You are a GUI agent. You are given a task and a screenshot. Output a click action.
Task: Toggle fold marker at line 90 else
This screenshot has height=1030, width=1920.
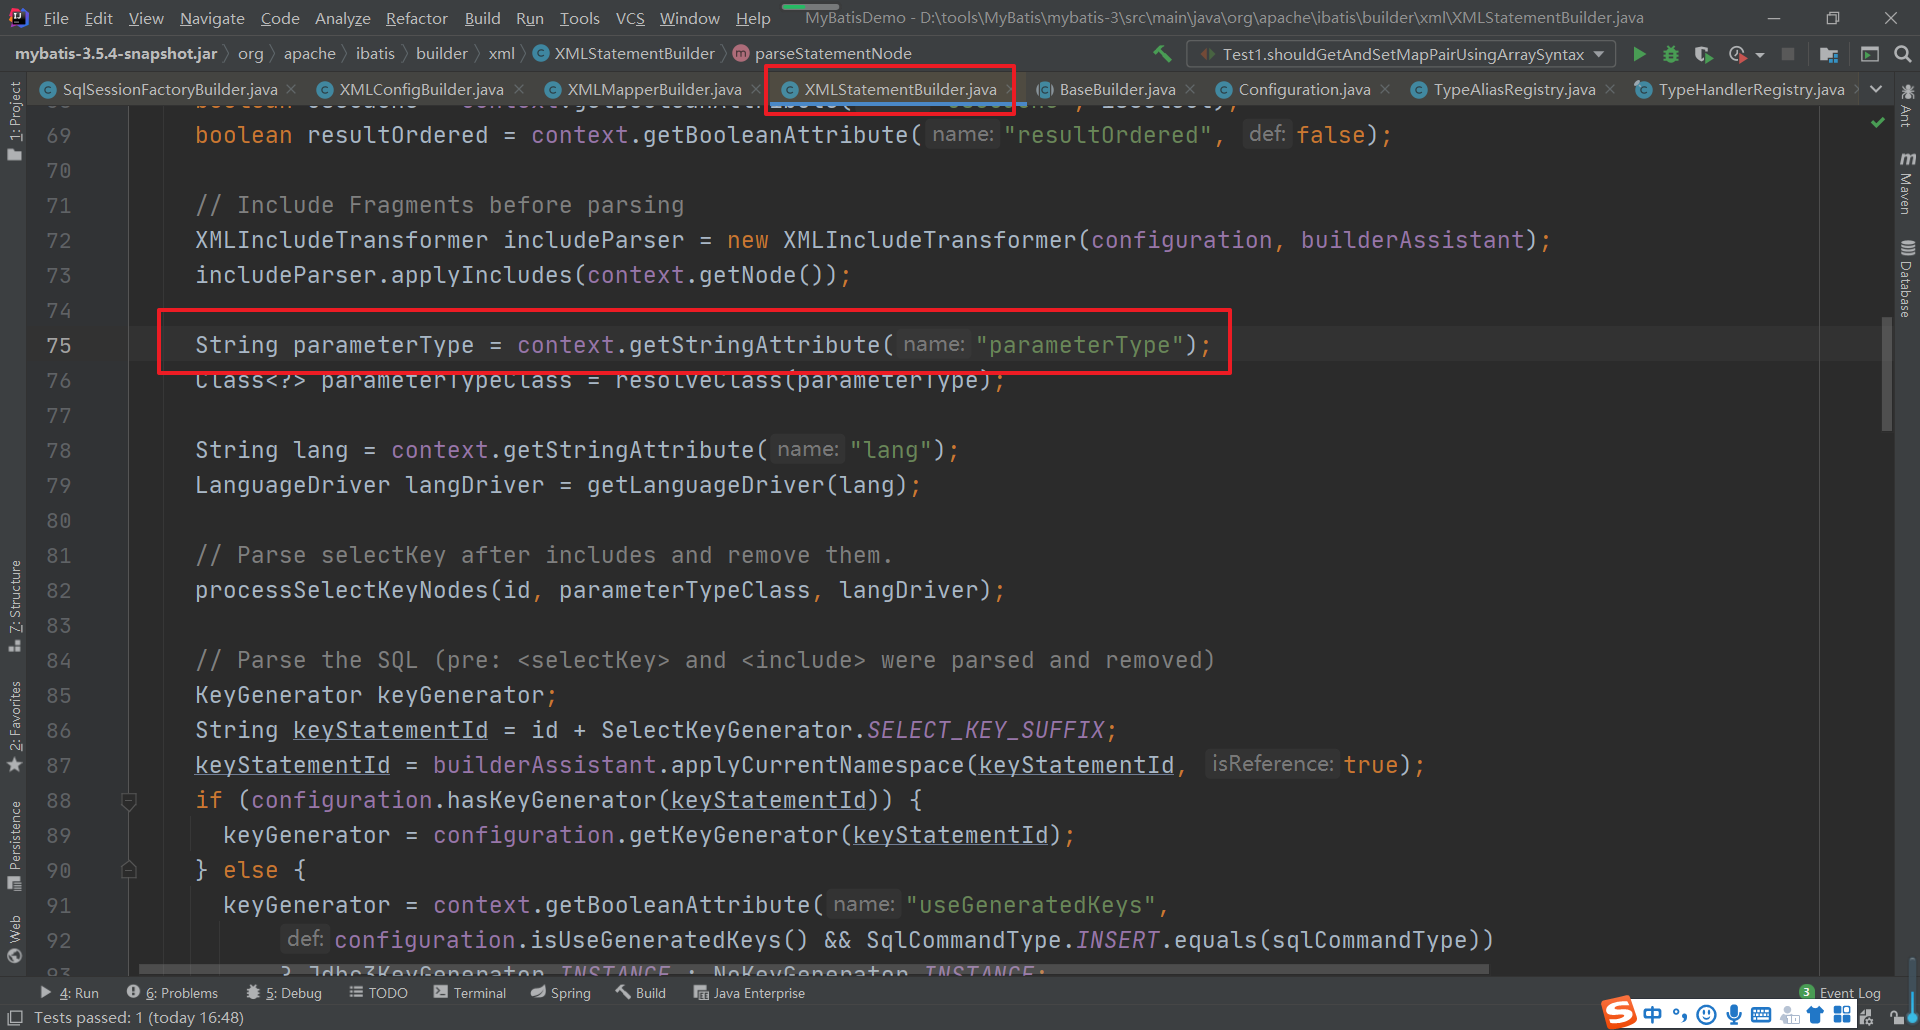(x=129, y=870)
